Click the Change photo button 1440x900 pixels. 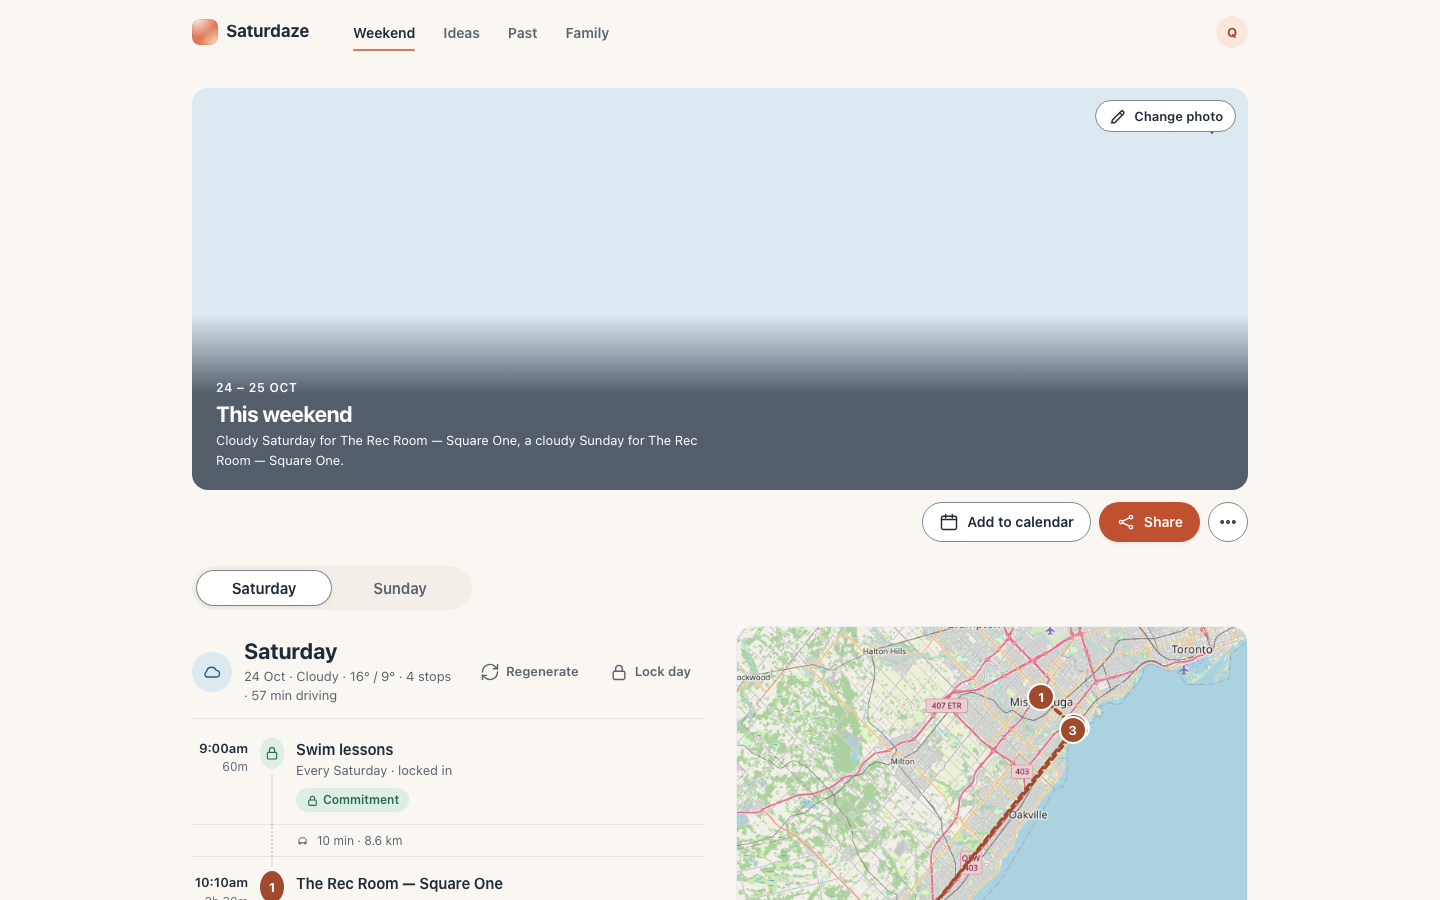pyautogui.click(x=1165, y=116)
